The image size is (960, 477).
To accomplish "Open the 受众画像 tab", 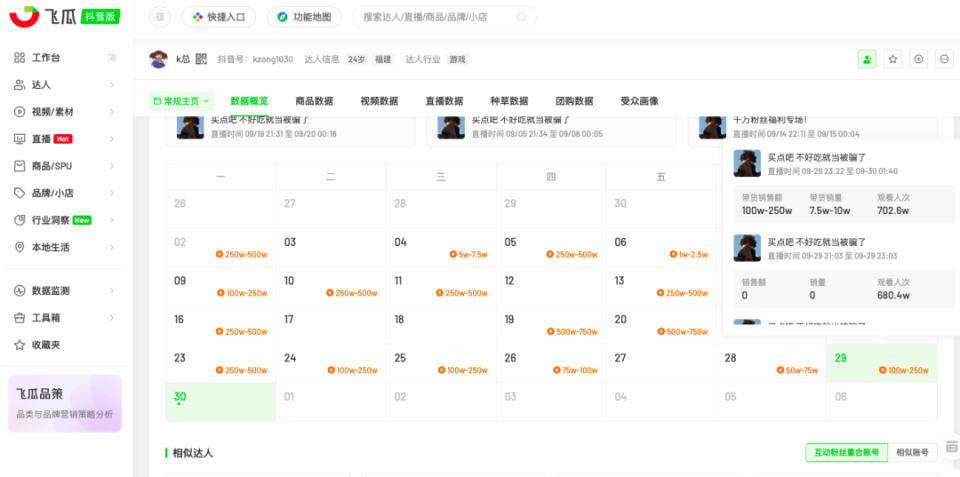I will (x=639, y=101).
